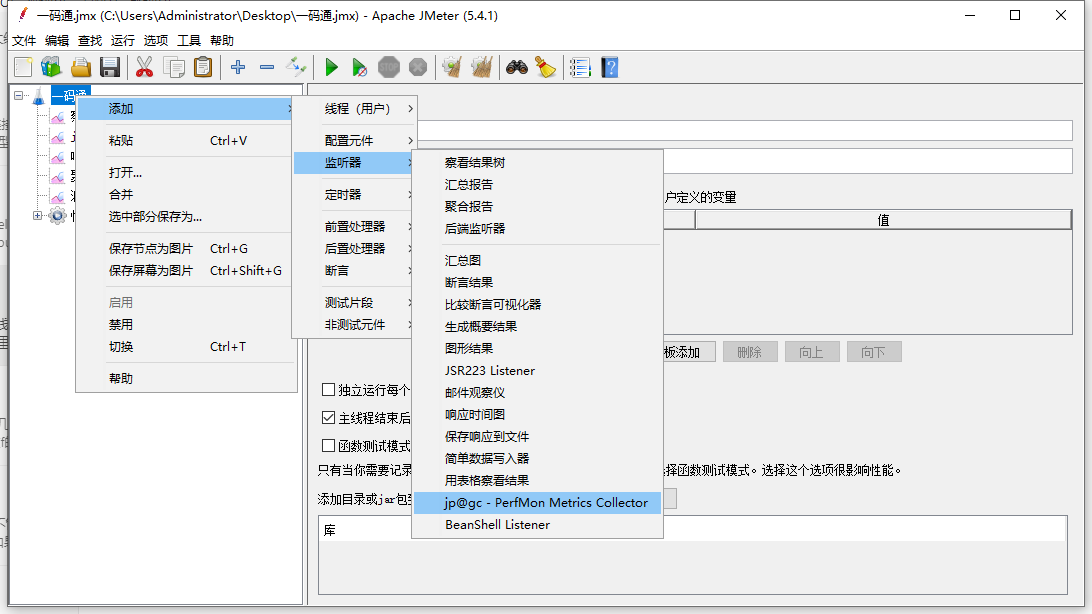Open the 运行 menu
The width and height of the screenshot is (1092, 614).
[x=123, y=40]
